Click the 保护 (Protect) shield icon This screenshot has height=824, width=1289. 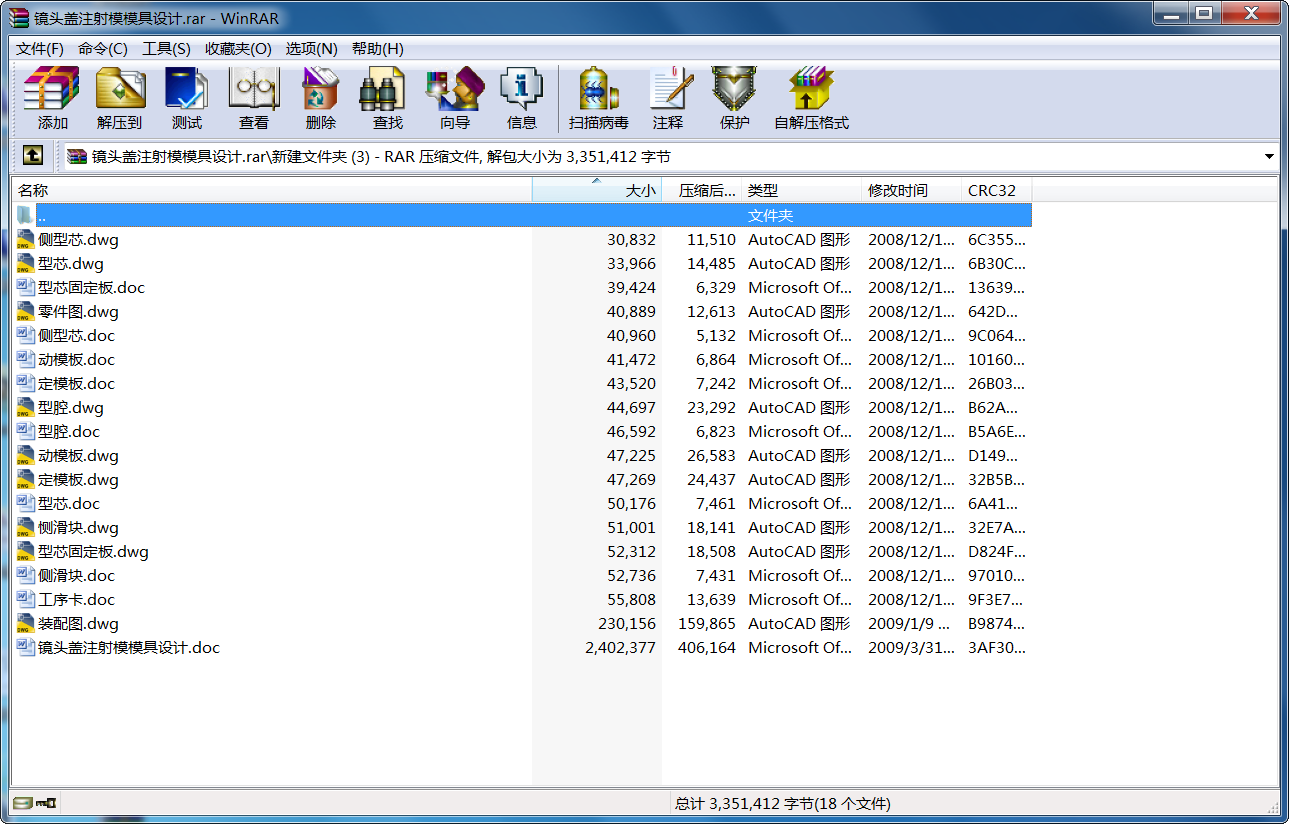(x=734, y=99)
